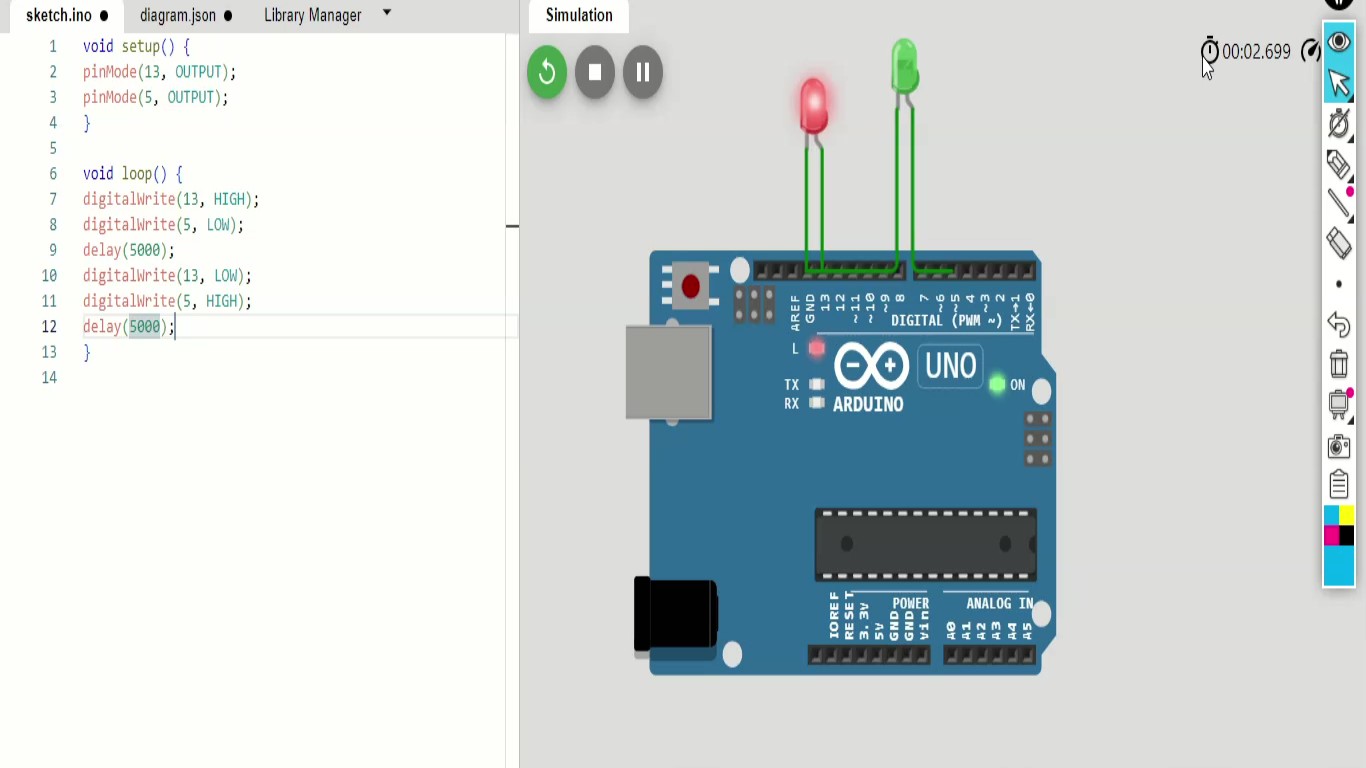
Task: Toggle the eye visibility tool in annotation toolbar
Action: 1339,43
